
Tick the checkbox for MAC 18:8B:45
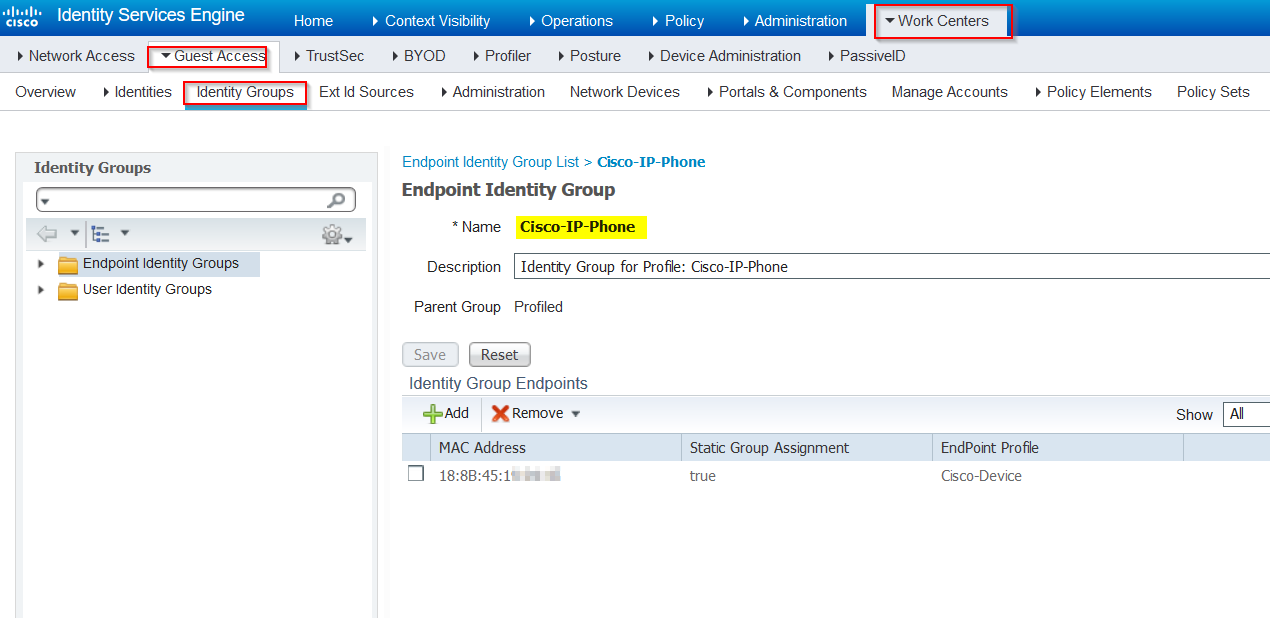coord(416,474)
